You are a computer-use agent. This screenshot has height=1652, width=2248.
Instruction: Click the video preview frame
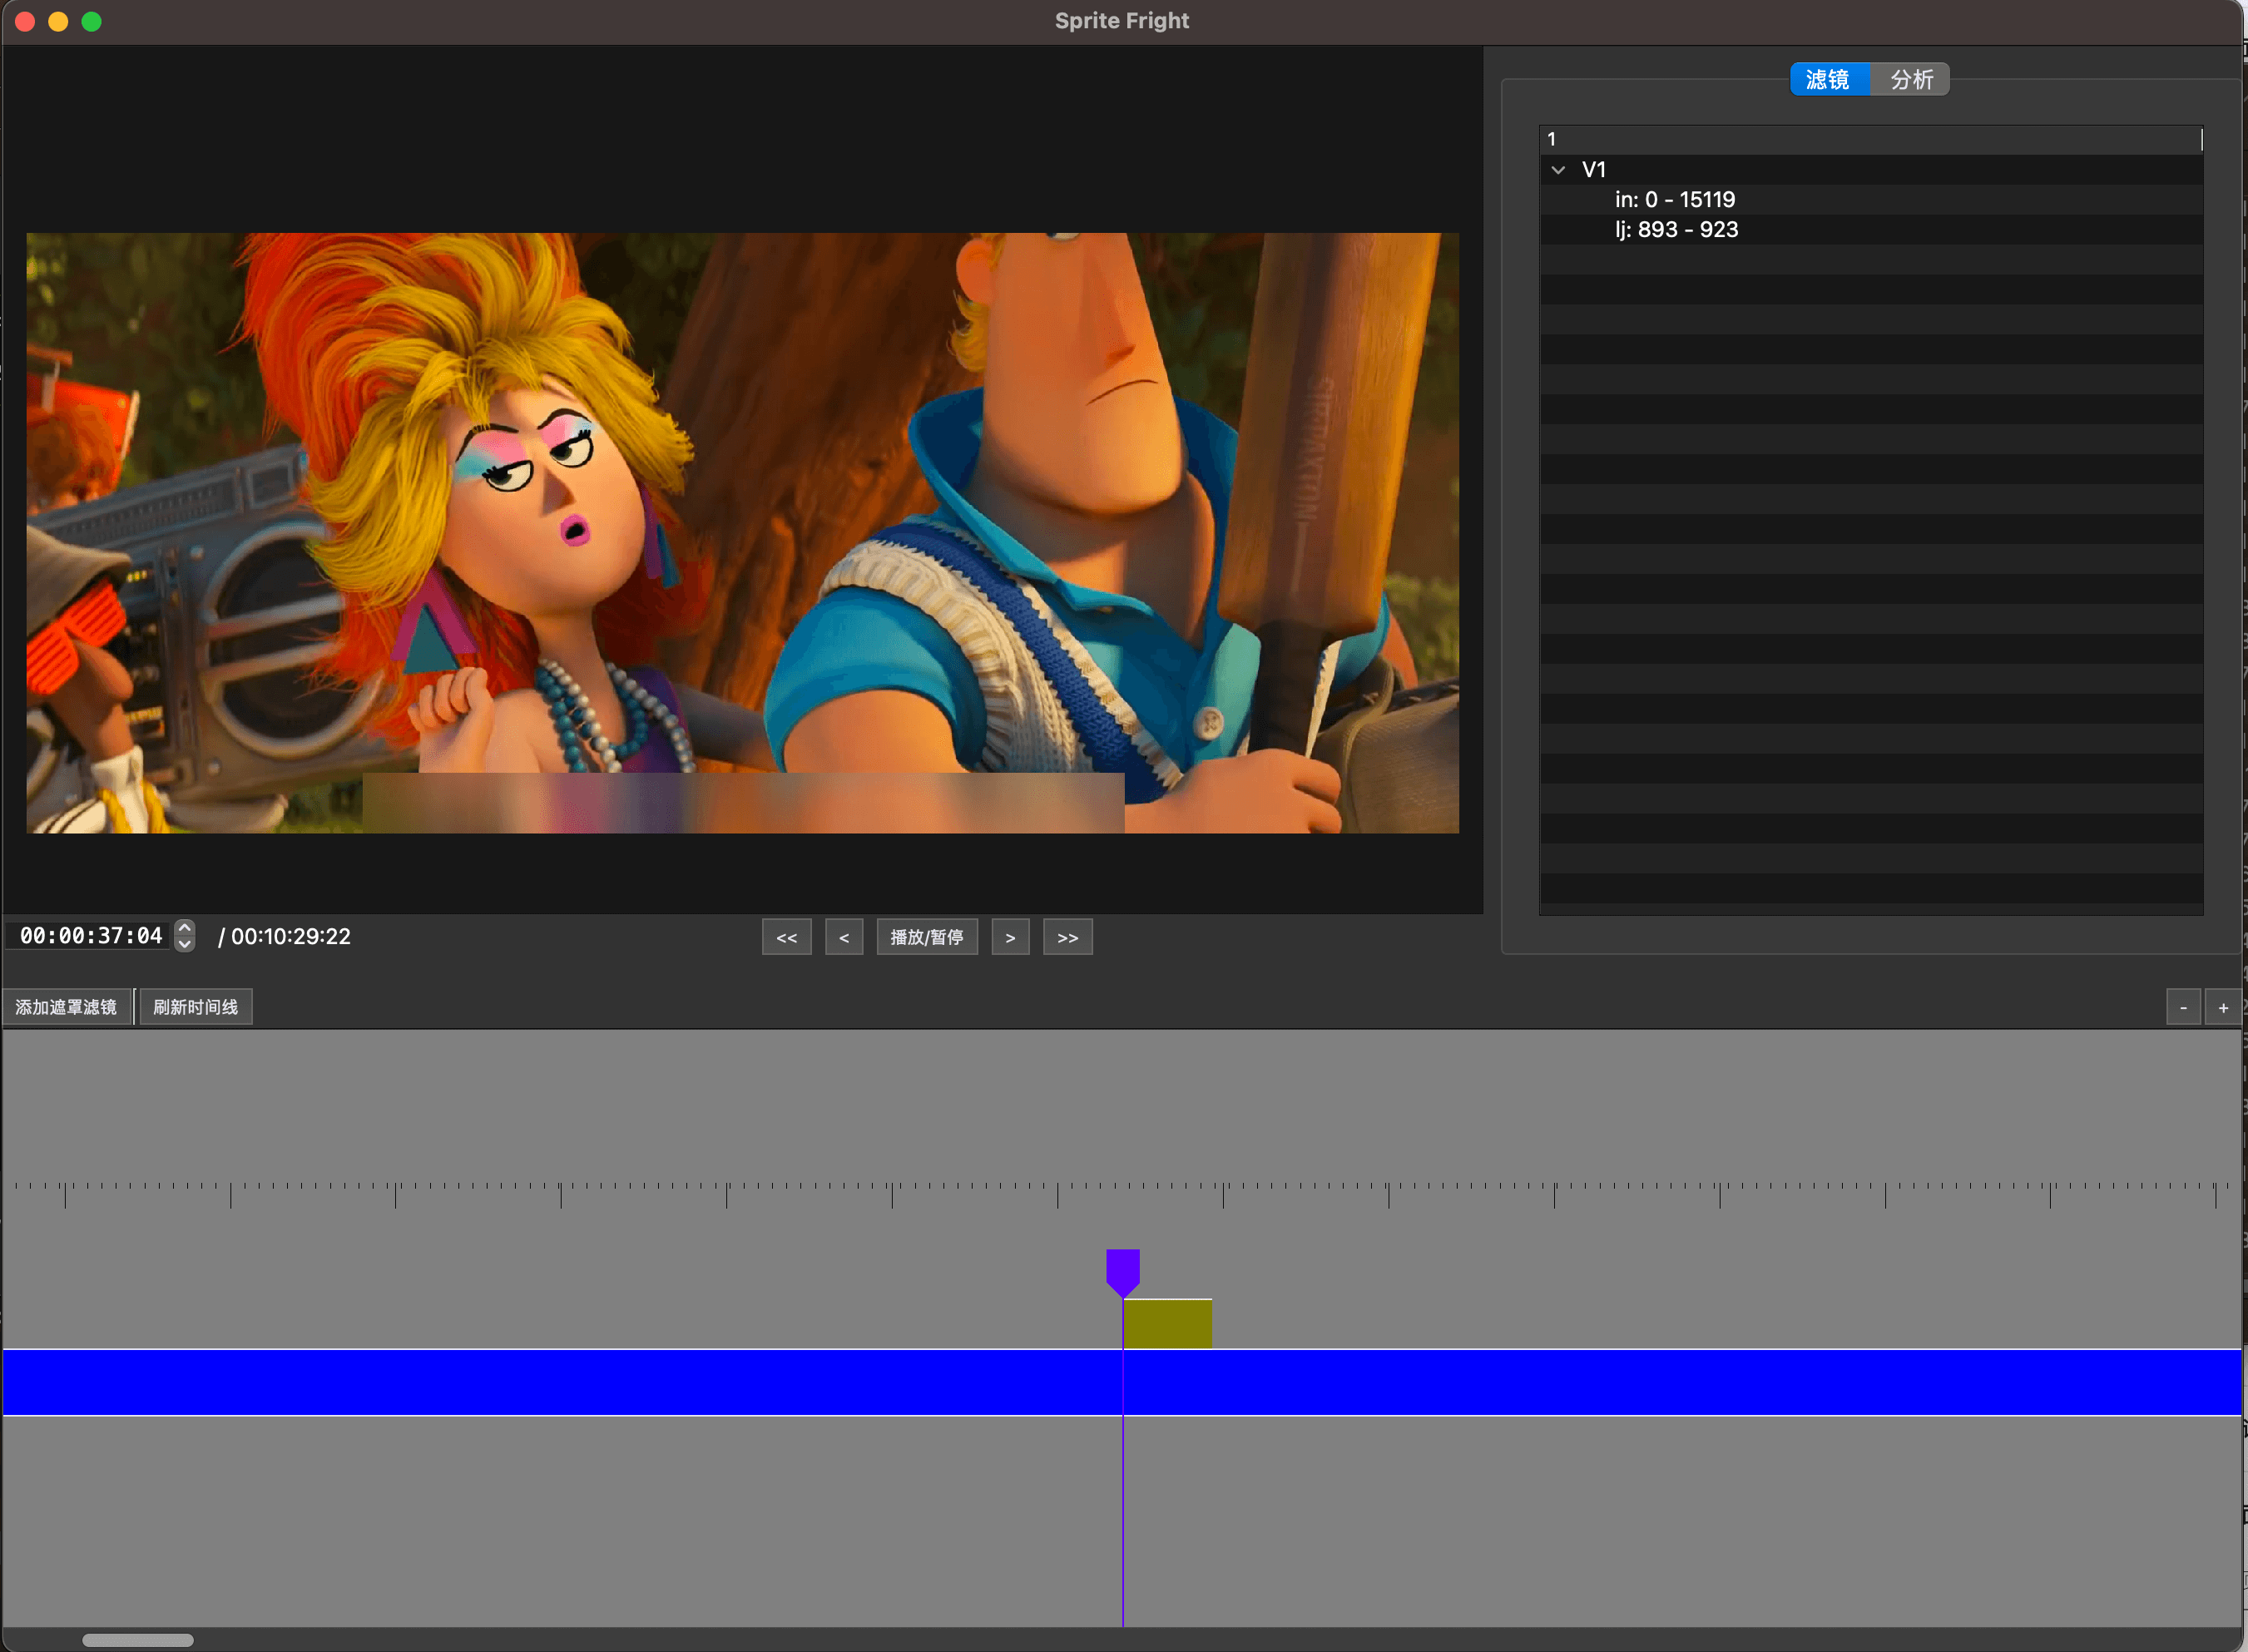742,533
